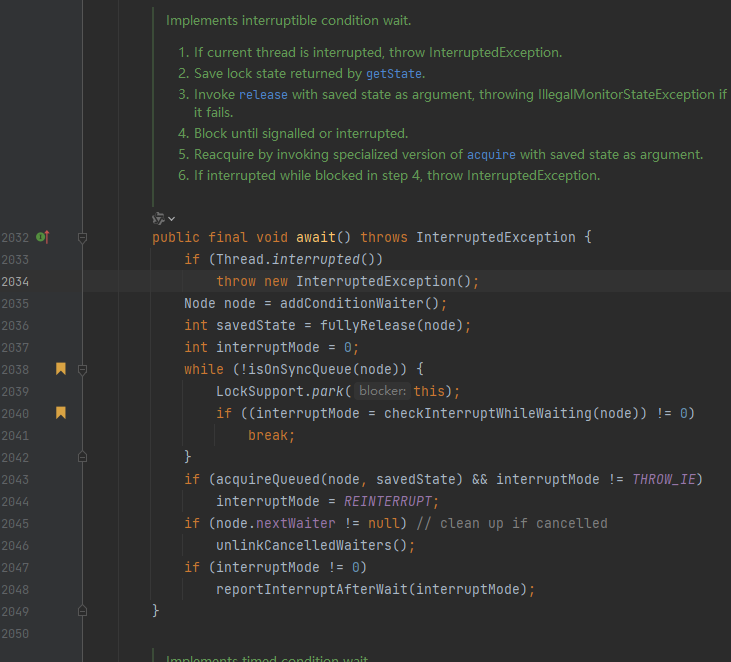
Task: Click line number 2034 in the gutter
Action: coord(15,282)
